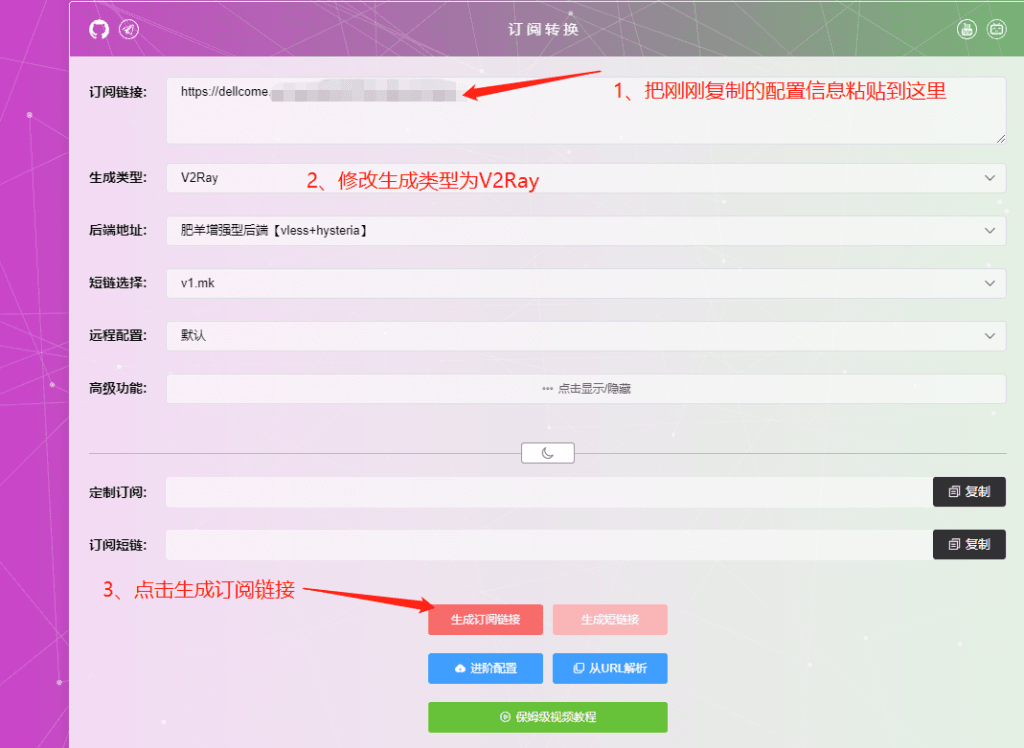Click 从URL解析 button
The height and width of the screenshot is (748, 1024).
tap(610, 668)
